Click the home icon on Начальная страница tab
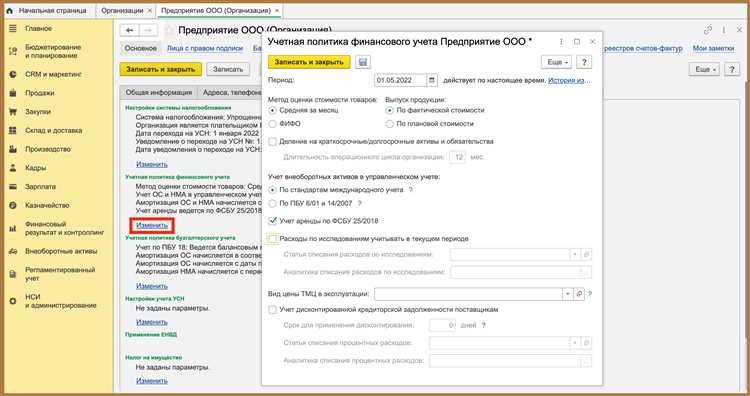Screen dimensions: 750x396 tap(10, 10)
